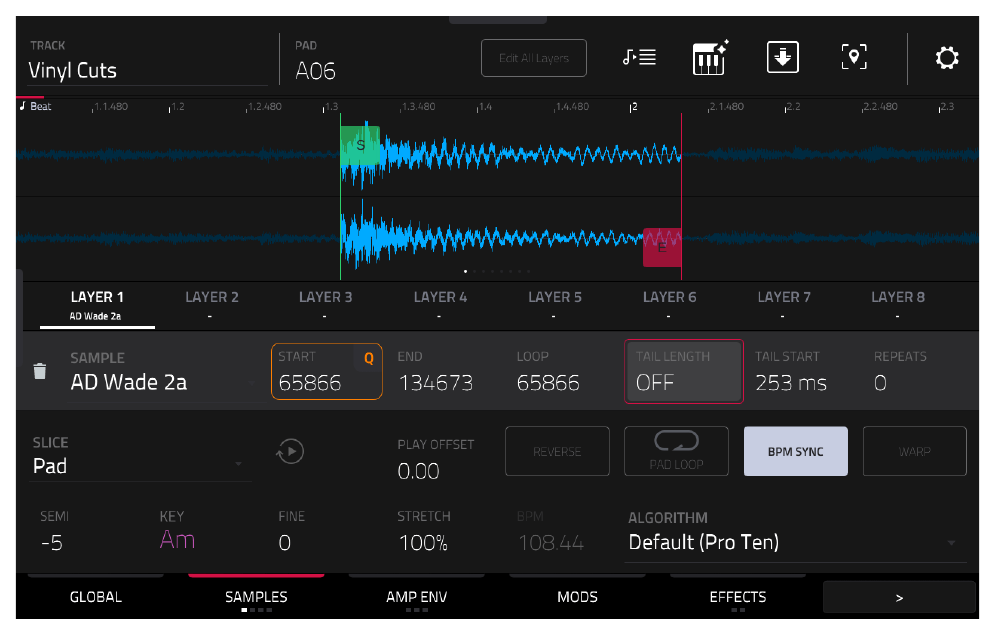Click the Tail Start 253 ms value
The width and height of the screenshot is (996, 636).
point(791,382)
